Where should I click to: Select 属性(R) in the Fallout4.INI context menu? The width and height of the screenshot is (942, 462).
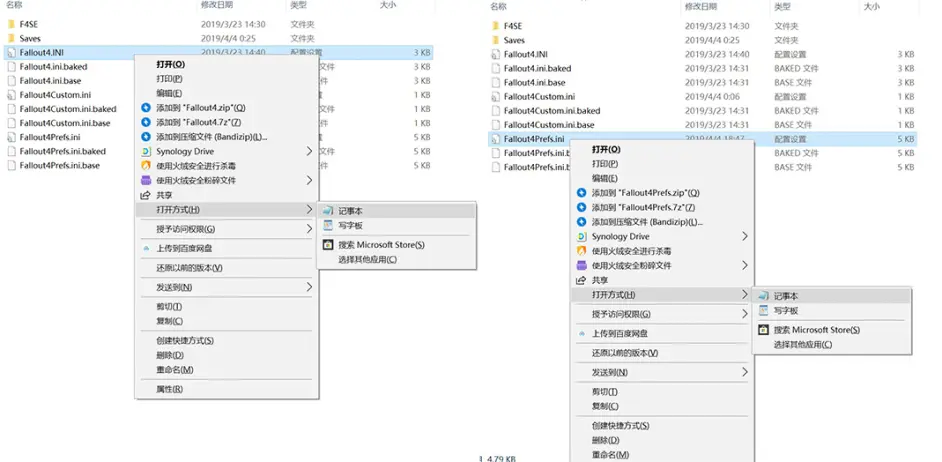point(169,389)
